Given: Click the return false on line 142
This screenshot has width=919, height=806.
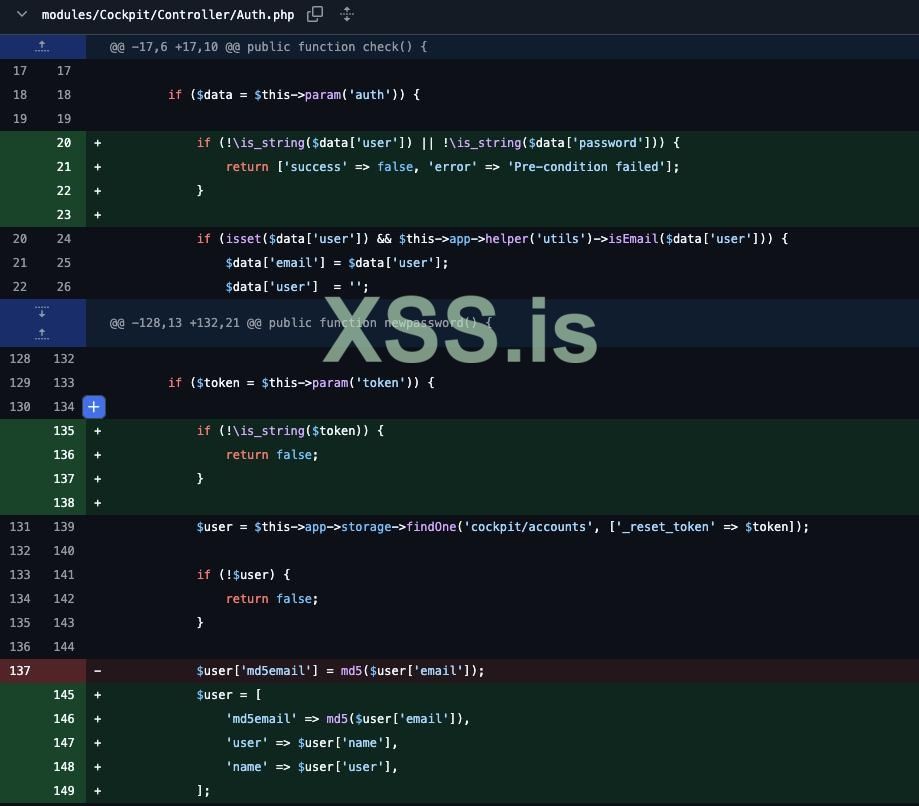Looking at the screenshot, I should (x=272, y=599).
